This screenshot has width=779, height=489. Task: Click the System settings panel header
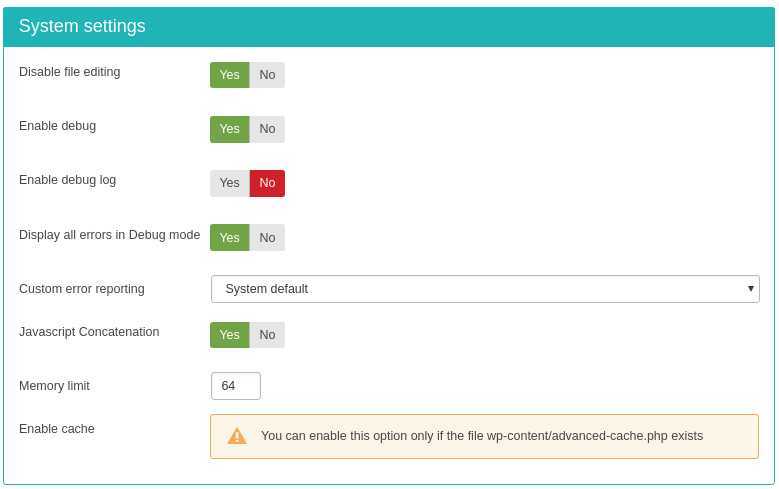pos(389,27)
